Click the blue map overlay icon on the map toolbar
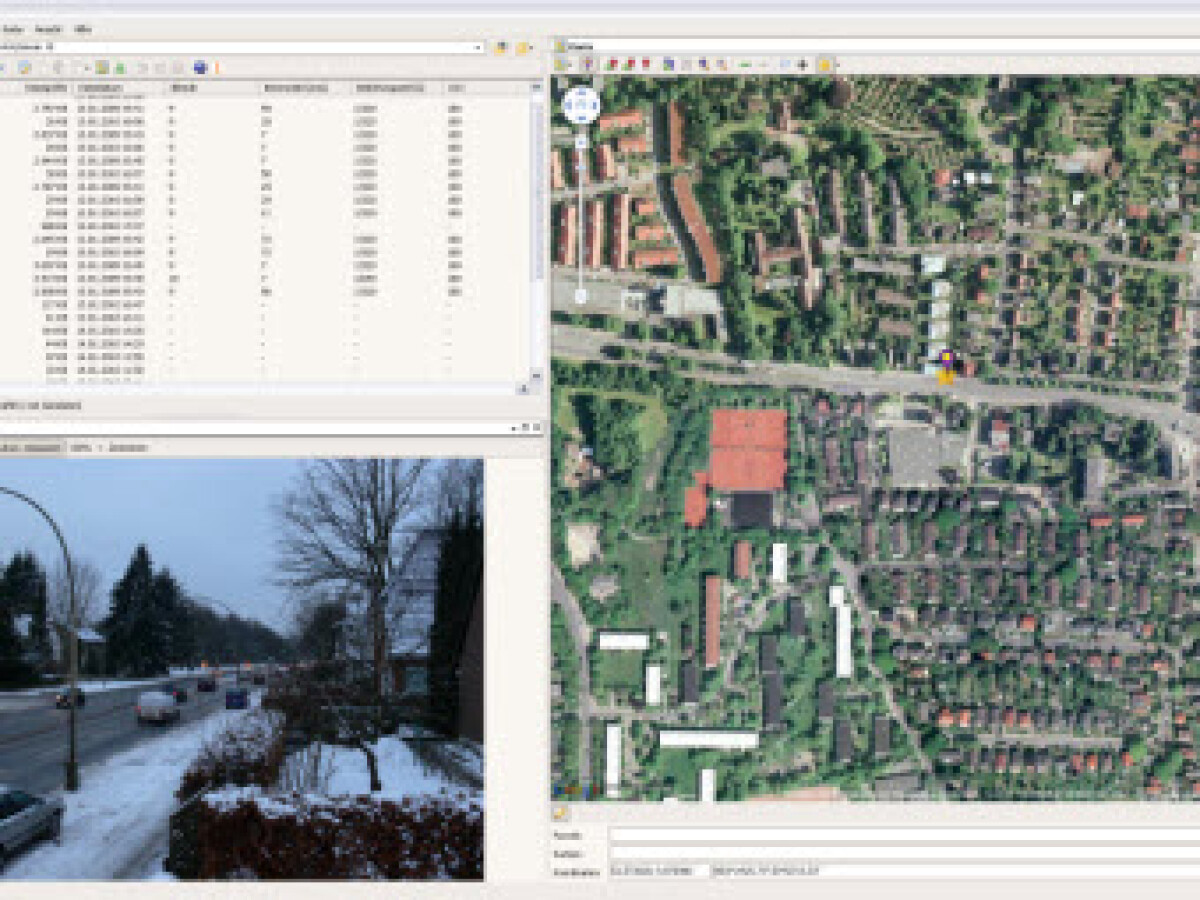The height and width of the screenshot is (900, 1200). 785,63
